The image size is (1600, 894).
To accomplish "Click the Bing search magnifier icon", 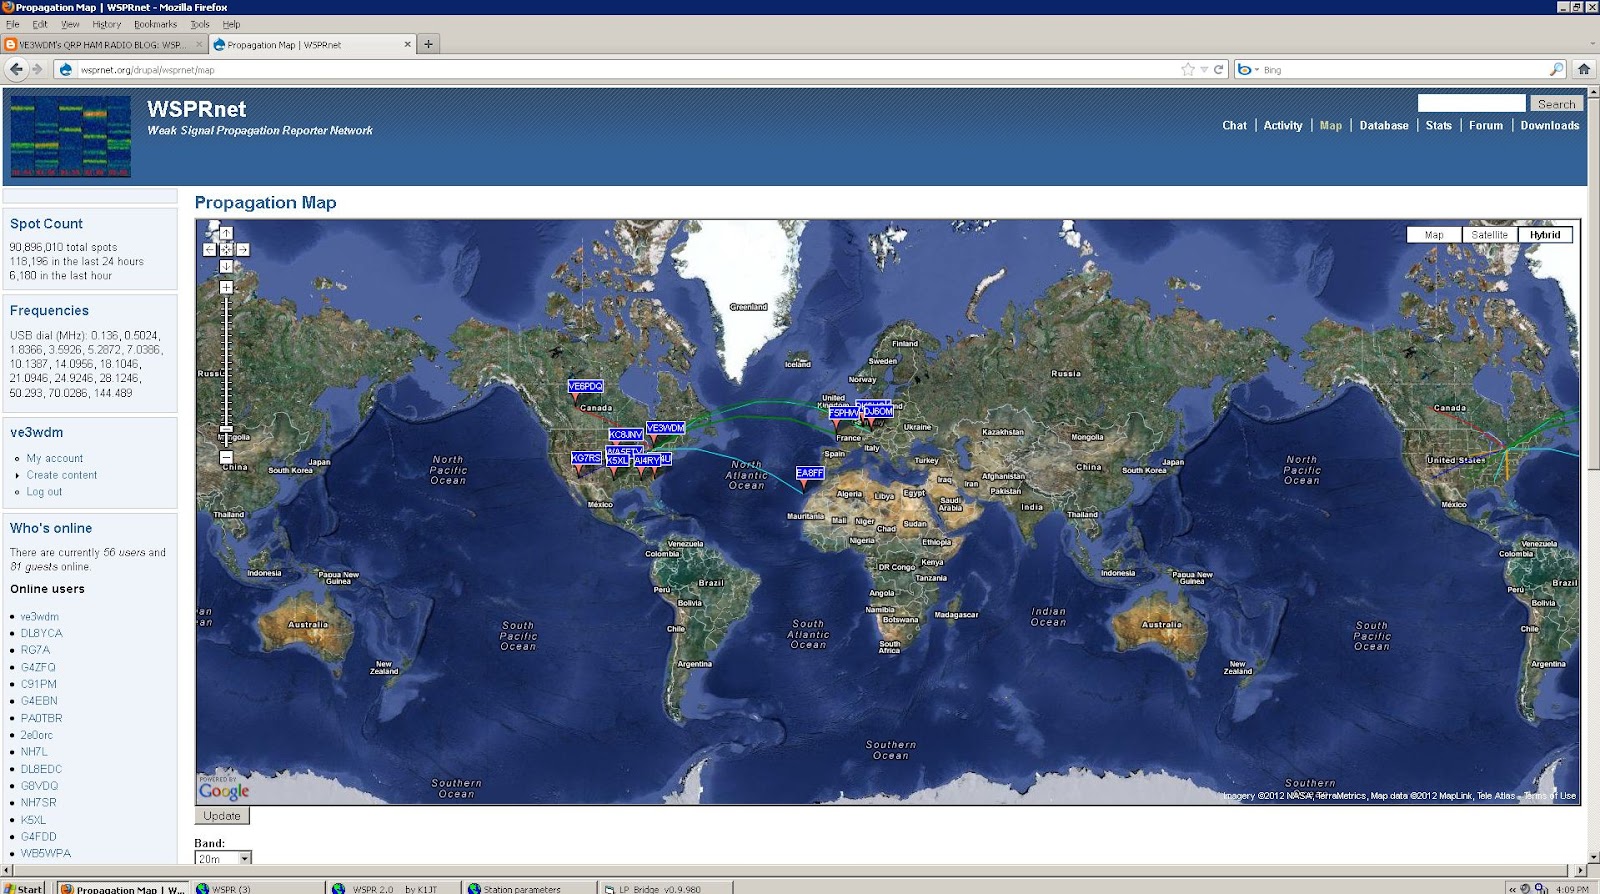I will (1556, 69).
